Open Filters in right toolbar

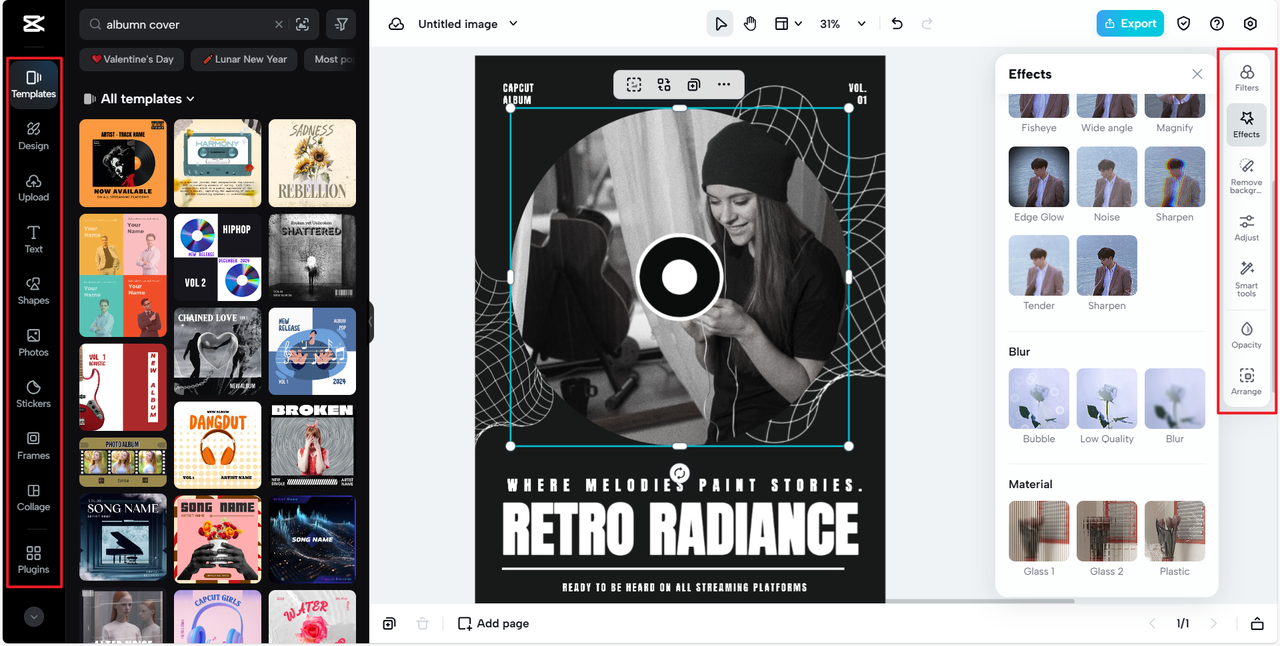coord(1246,78)
